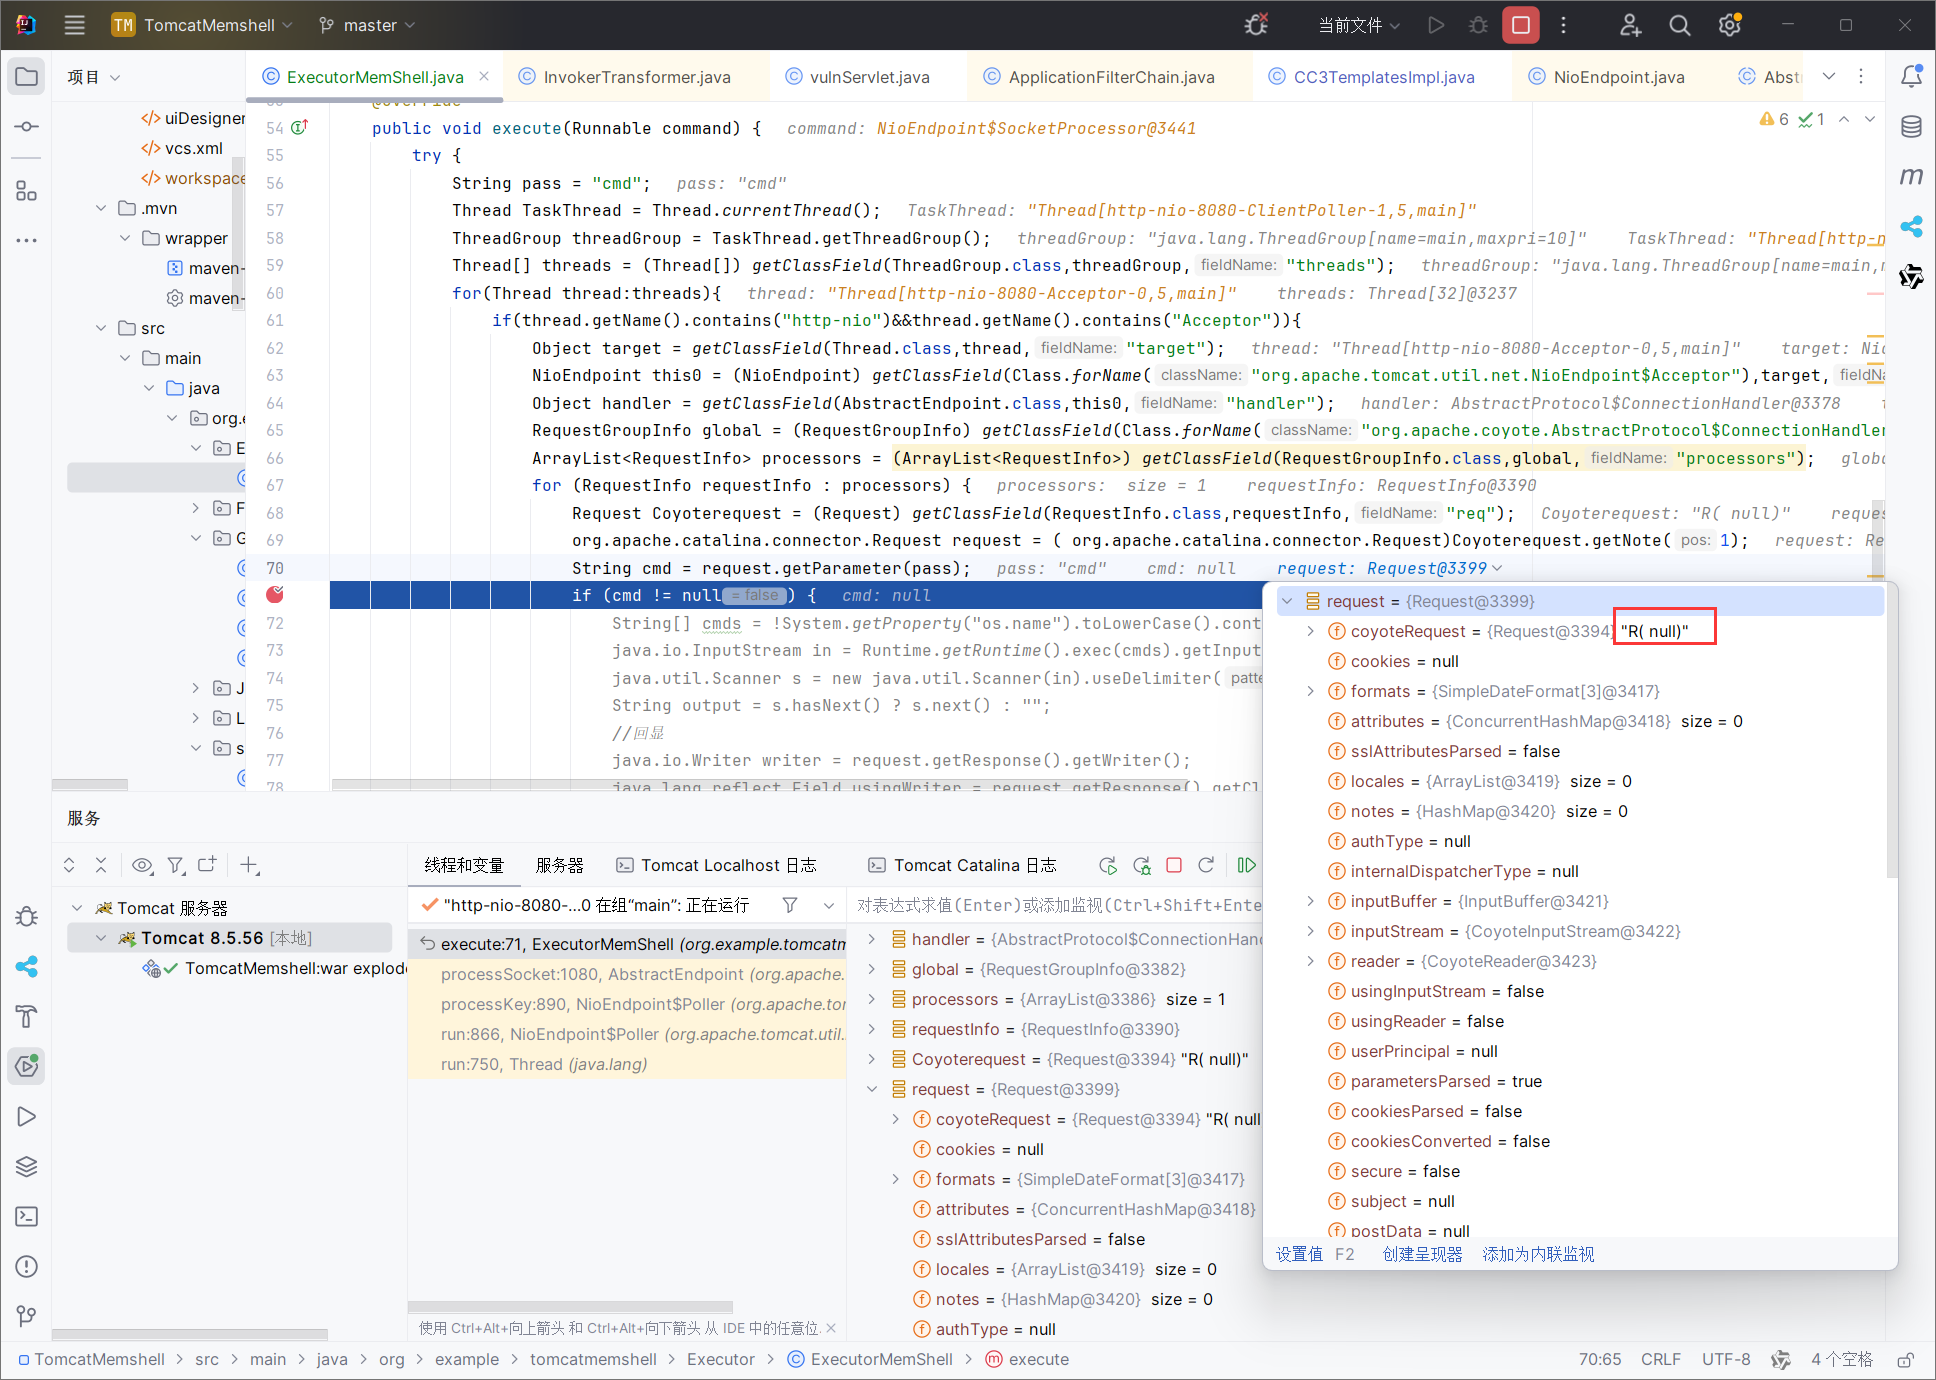Image resolution: width=1936 pixels, height=1380 pixels.
Task: Toggle the breakpoint on line 71
Action: pyautogui.click(x=275, y=595)
